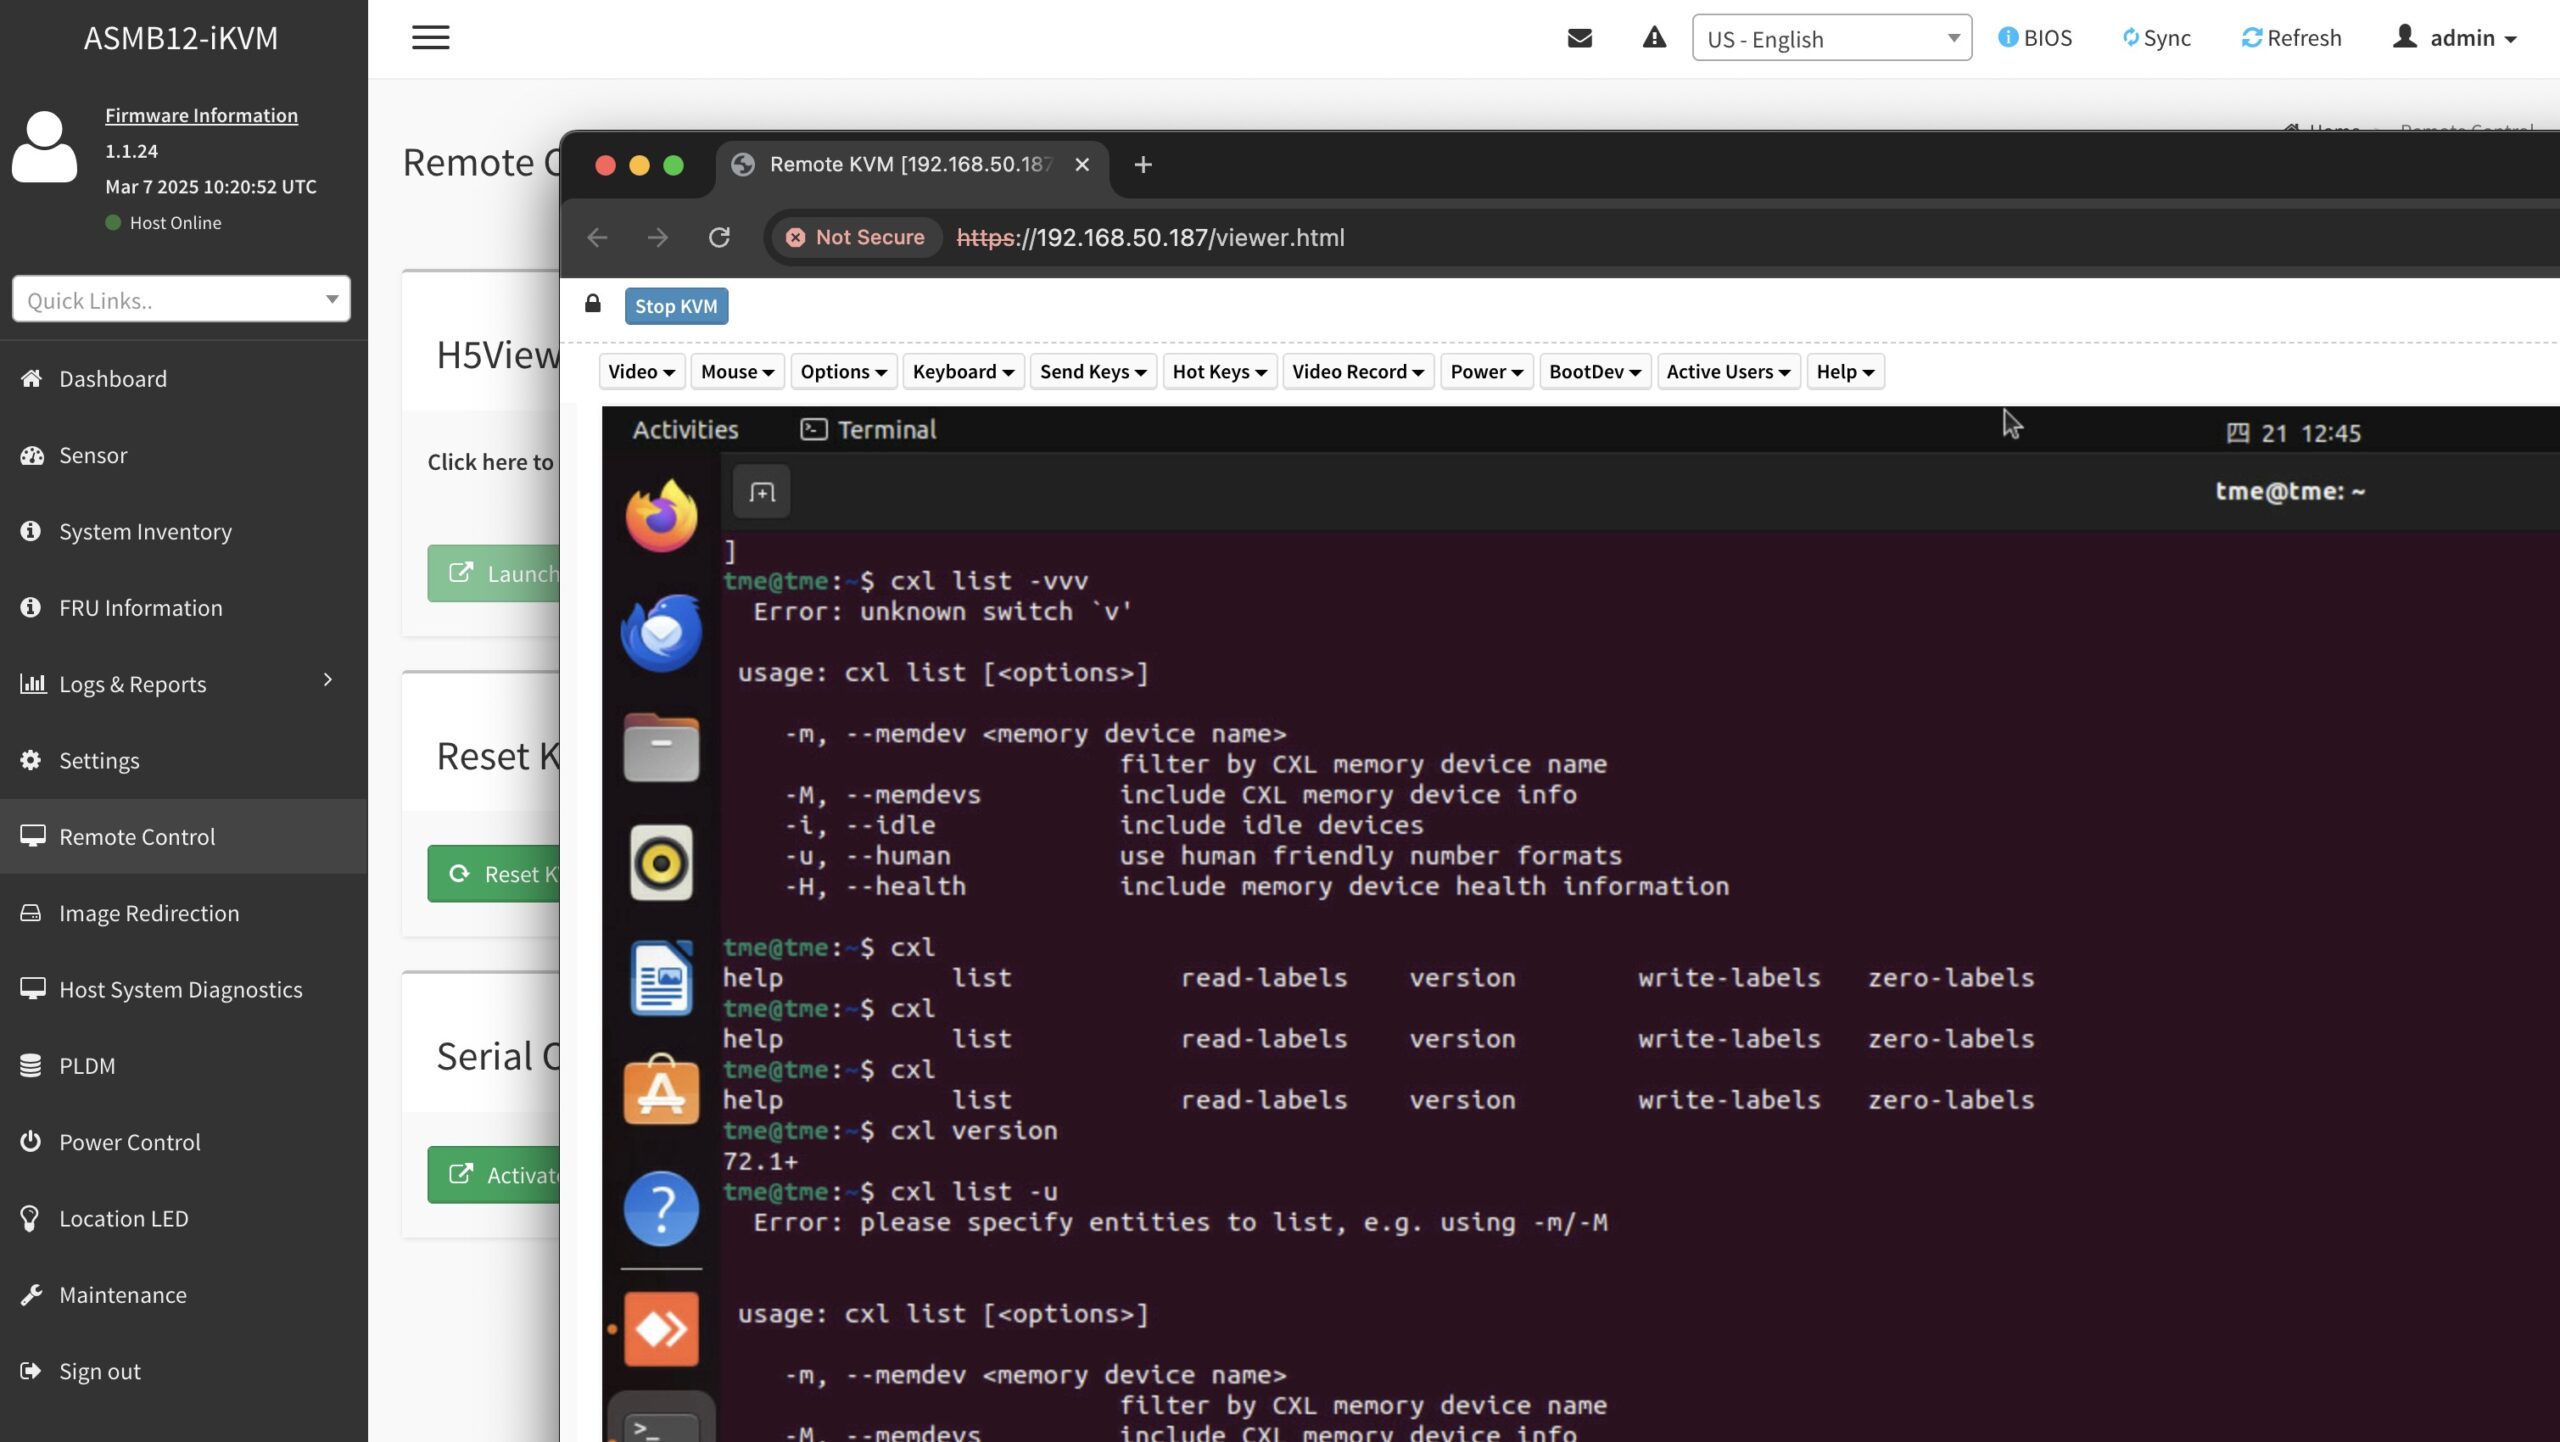
Task: Open the mail messages envelope icon
Action: (x=1579, y=38)
